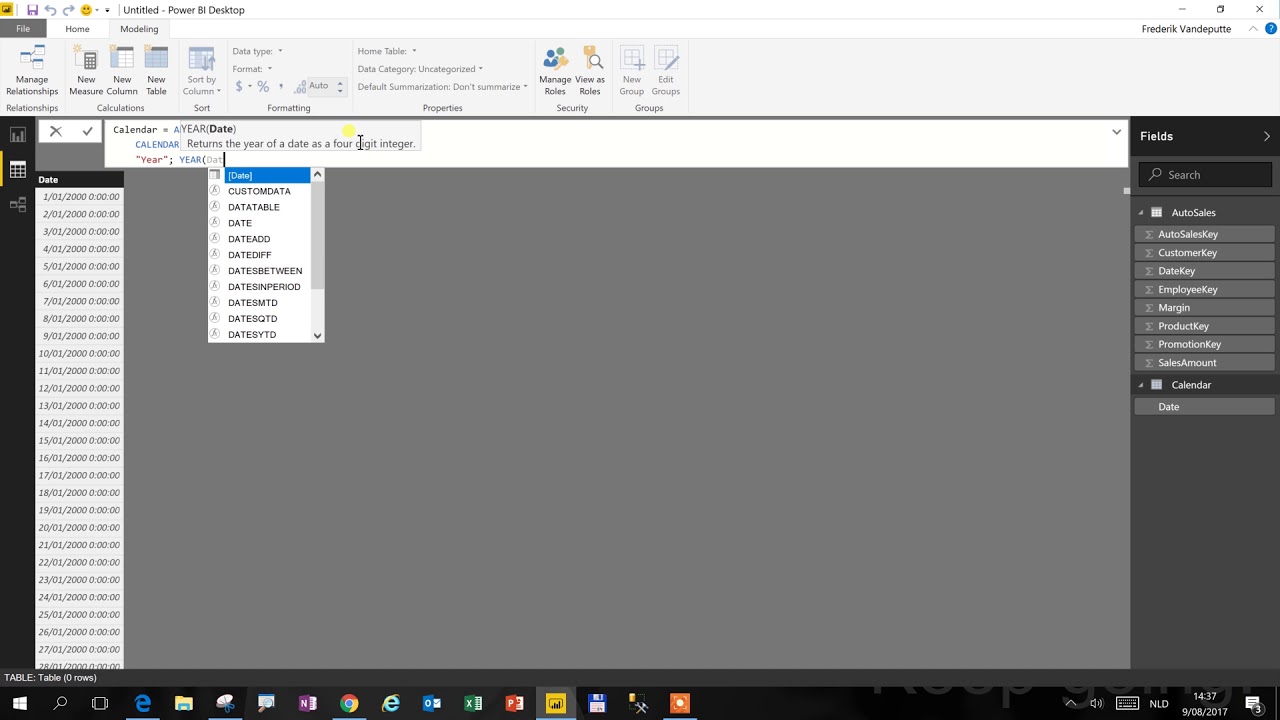Click the smiley feedback icon
This screenshot has height=720, width=1280.
pos(86,10)
